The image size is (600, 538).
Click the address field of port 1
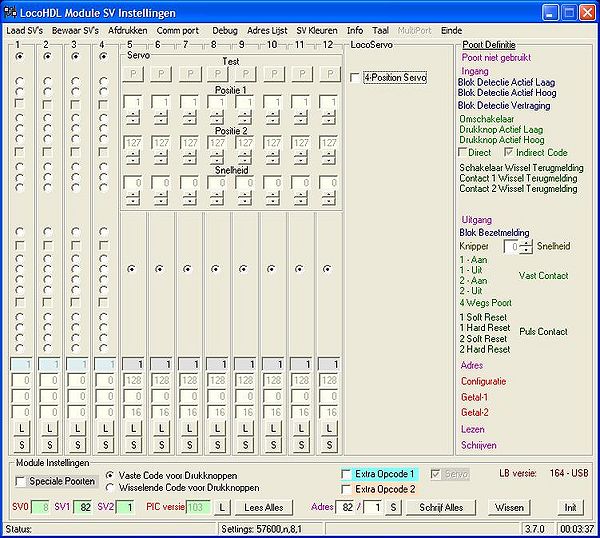(x=21, y=364)
